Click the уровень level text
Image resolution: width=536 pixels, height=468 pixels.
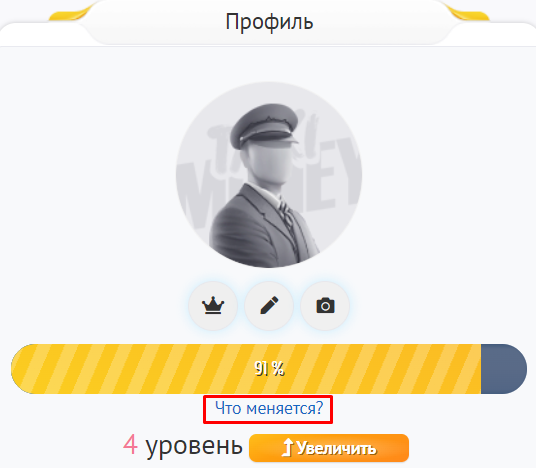pos(194,447)
